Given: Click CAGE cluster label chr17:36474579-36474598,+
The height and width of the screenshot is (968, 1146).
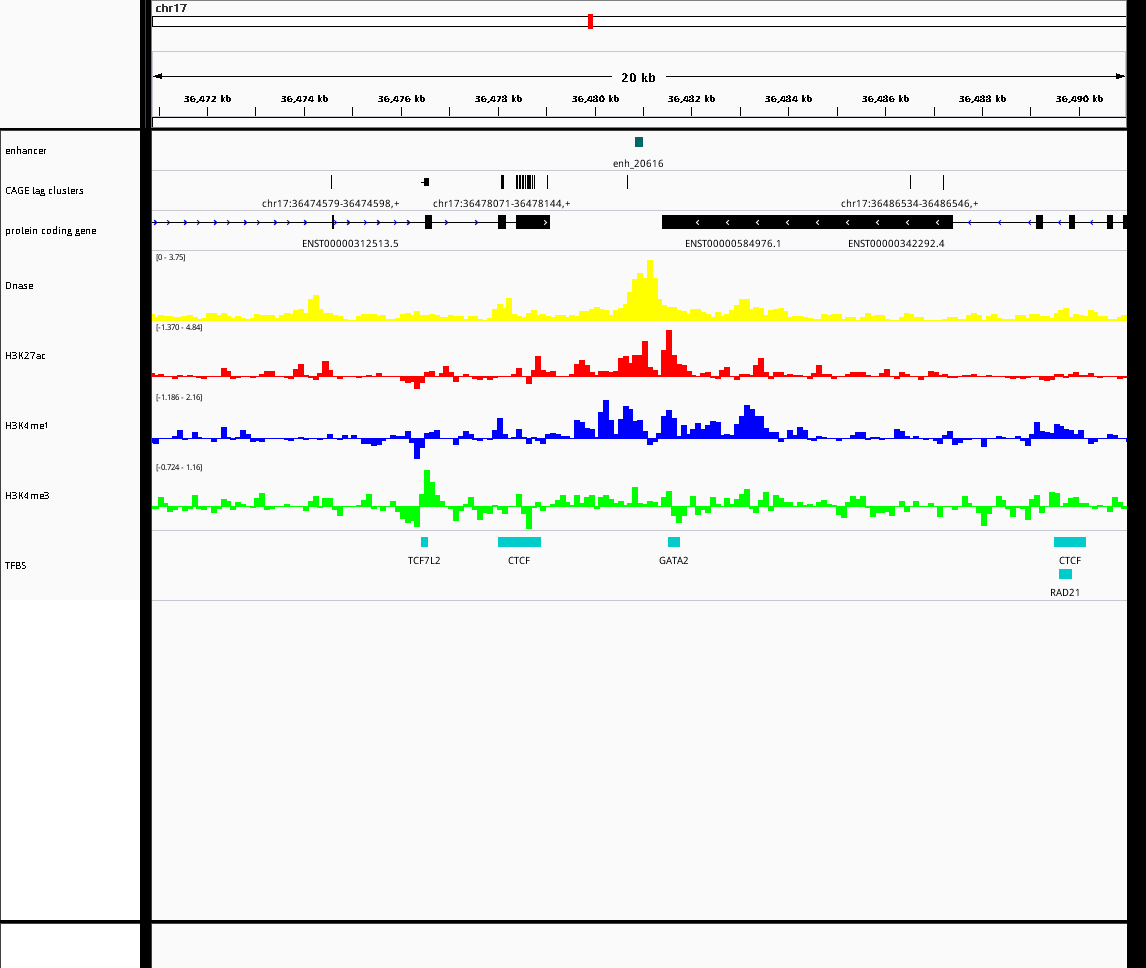Looking at the screenshot, I should (330, 204).
